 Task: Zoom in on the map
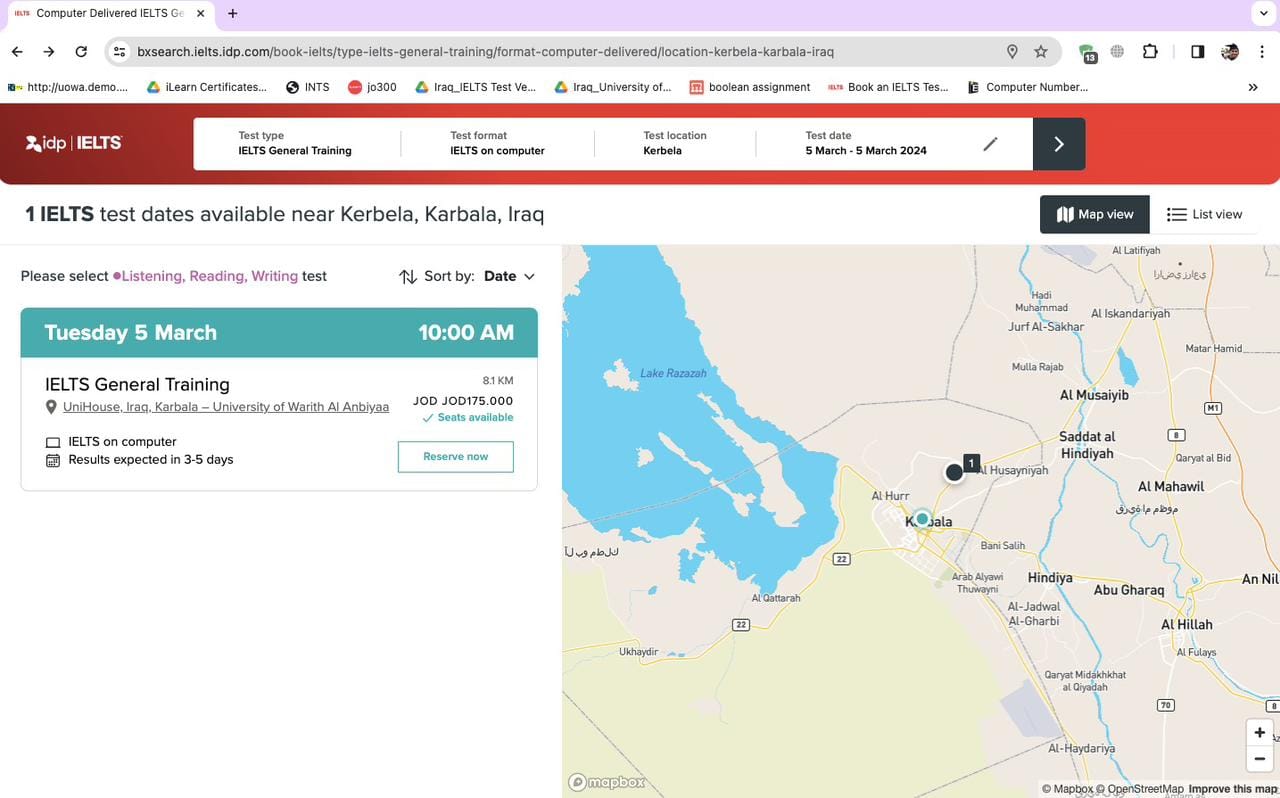coord(1259,733)
